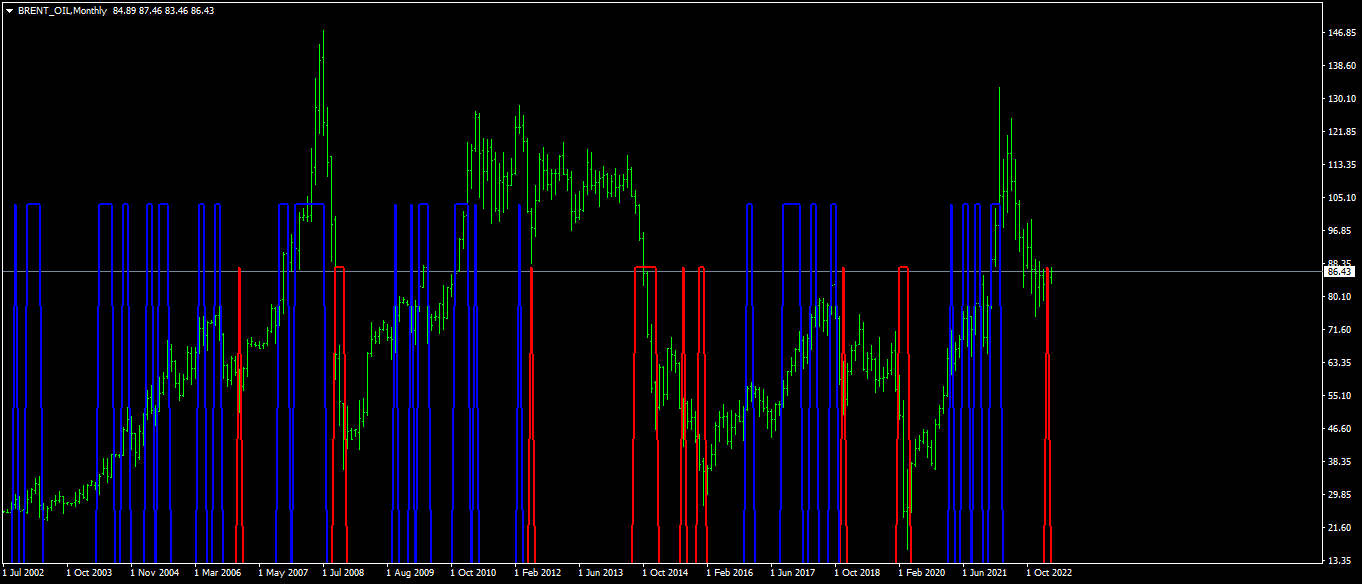Click the 1 May 2007 date label
The image size is (1362, 584).
(283, 574)
